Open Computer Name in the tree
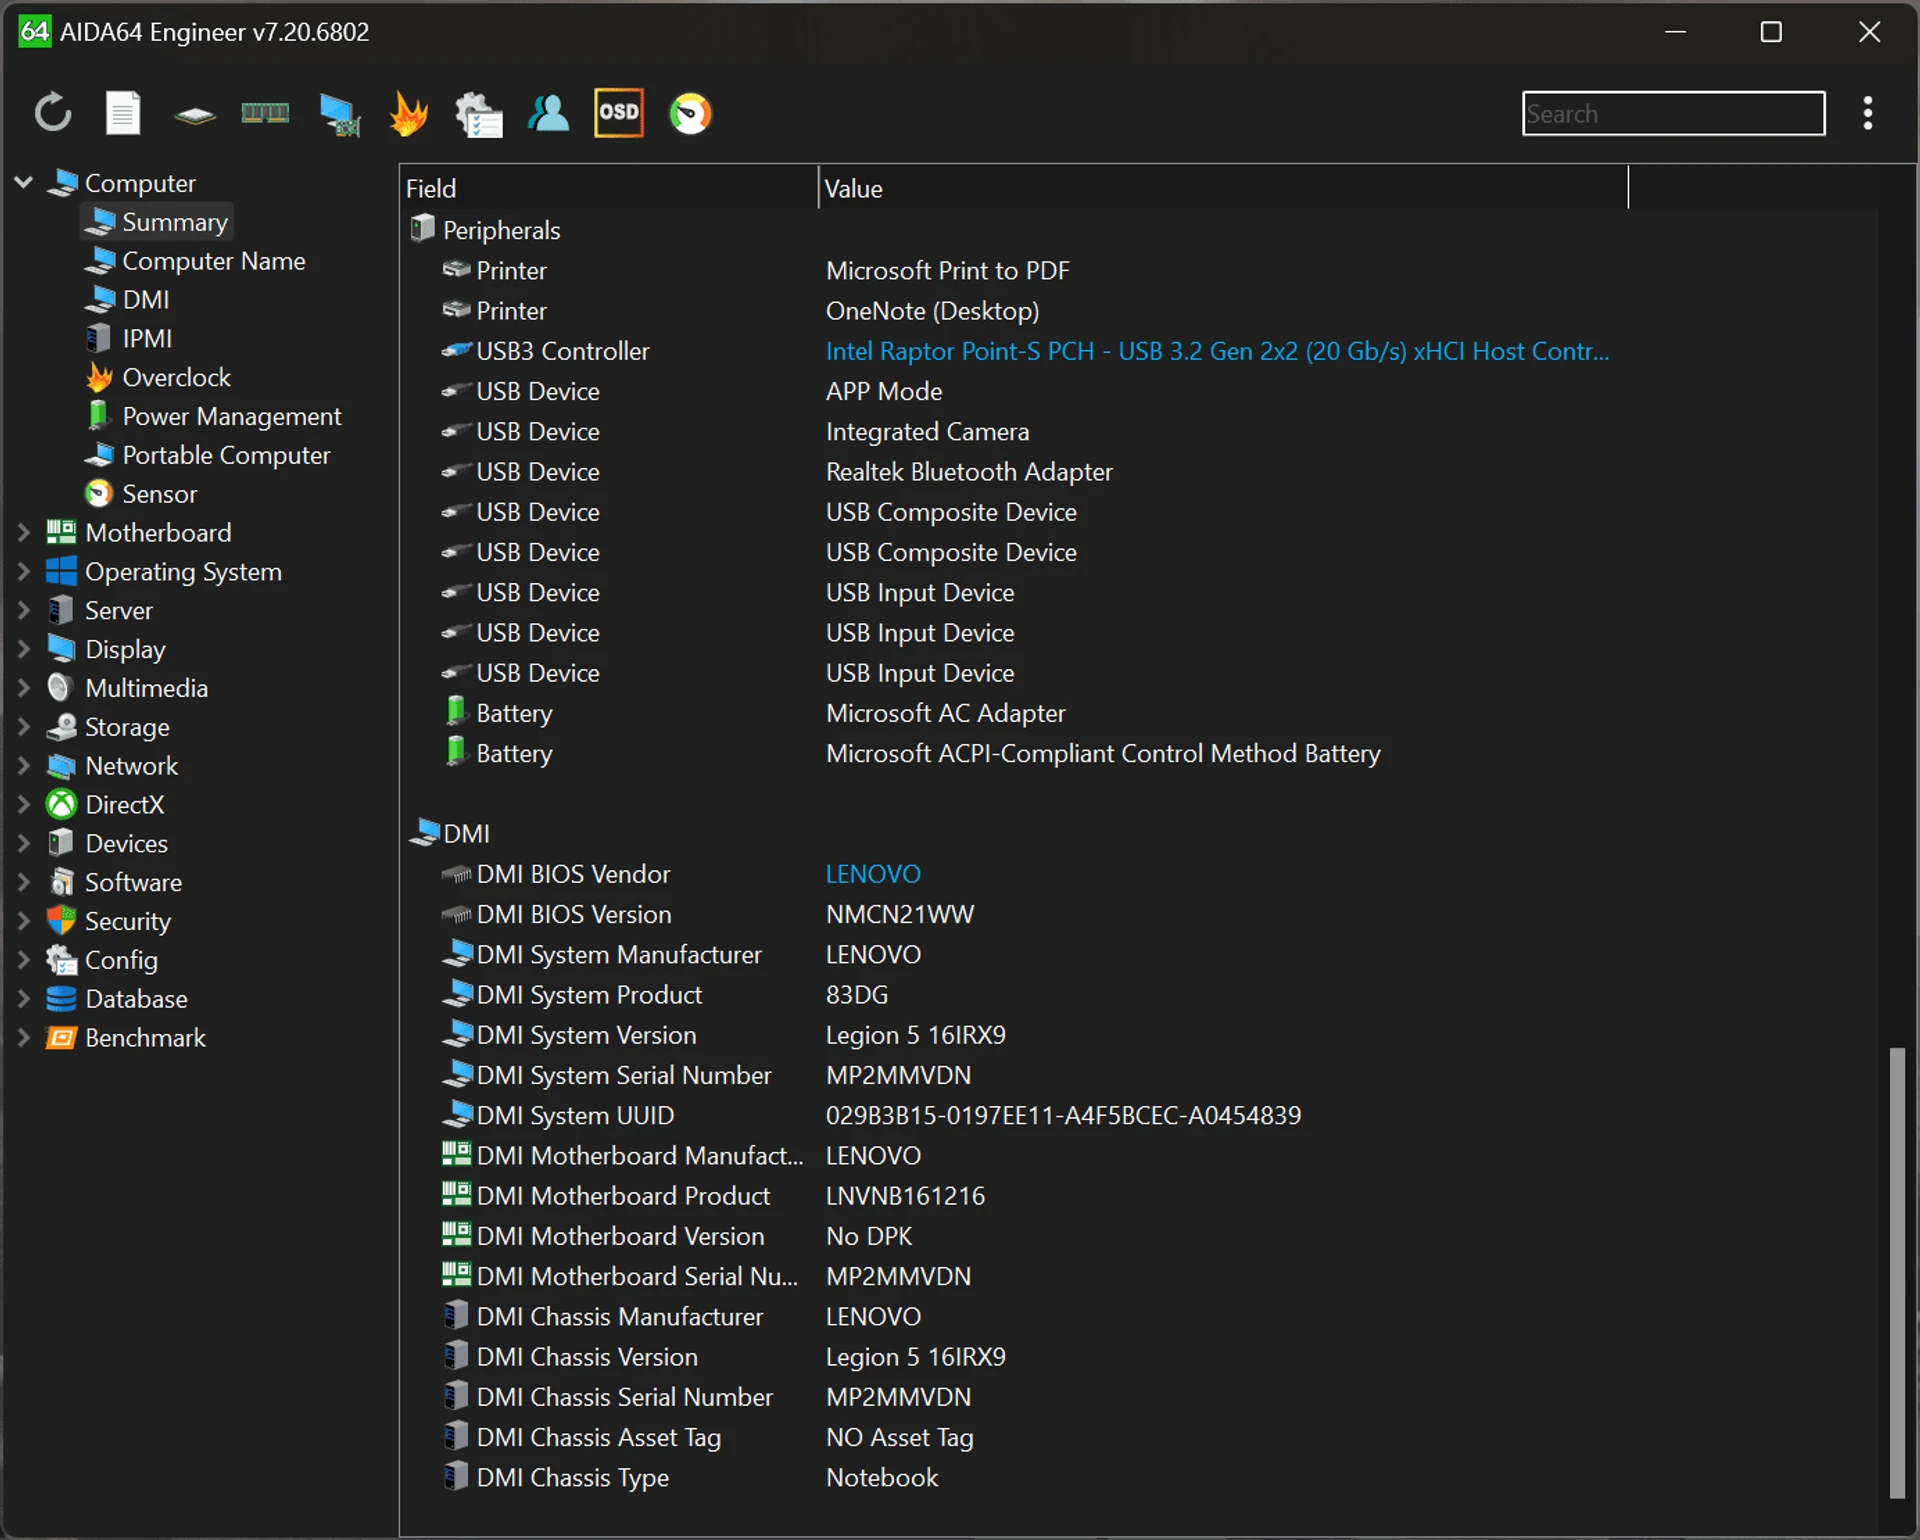 [x=195, y=260]
